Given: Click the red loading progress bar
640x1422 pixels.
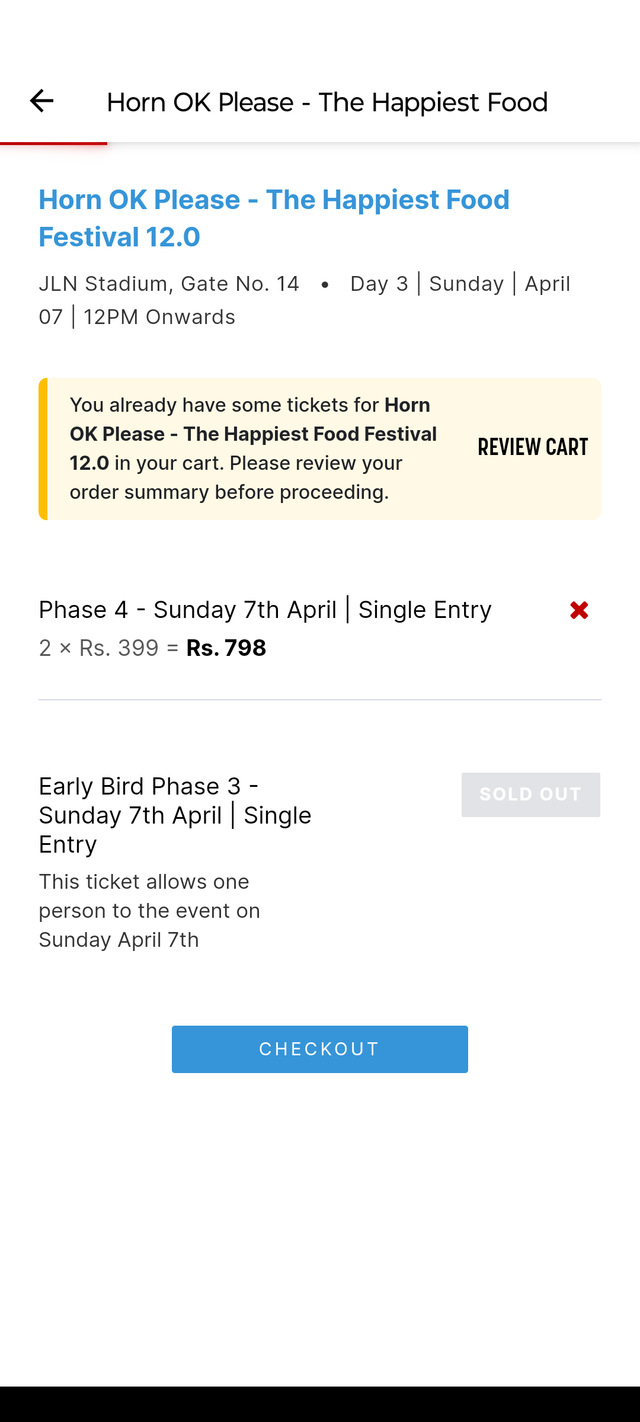Looking at the screenshot, I should point(53,144).
